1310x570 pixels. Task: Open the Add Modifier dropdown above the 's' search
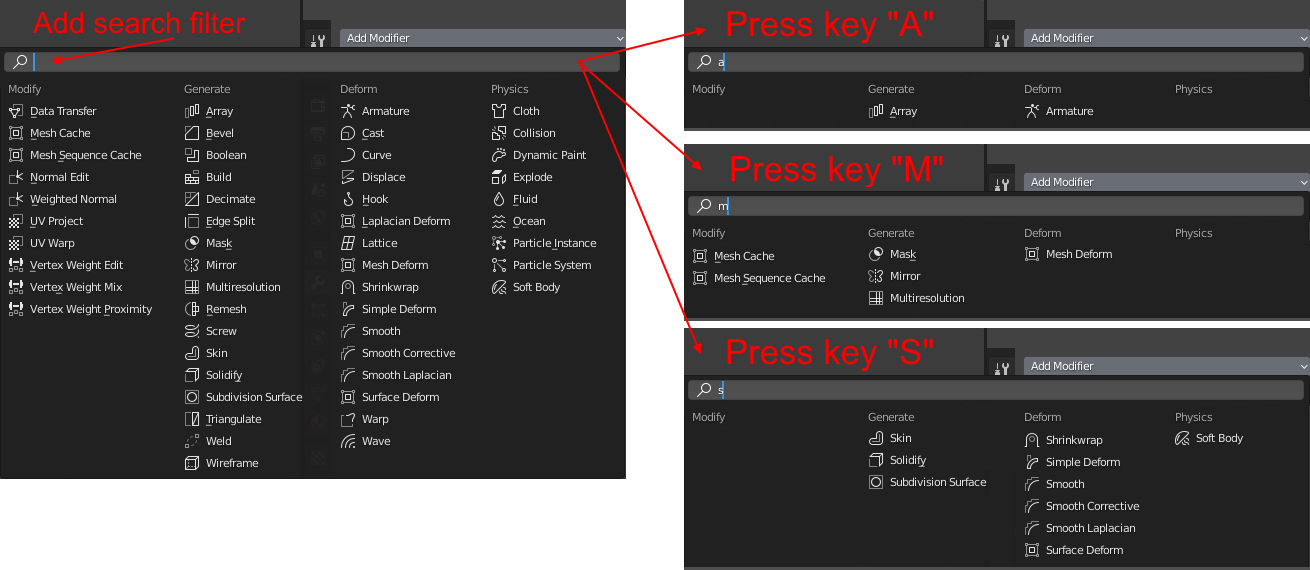click(1166, 366)
